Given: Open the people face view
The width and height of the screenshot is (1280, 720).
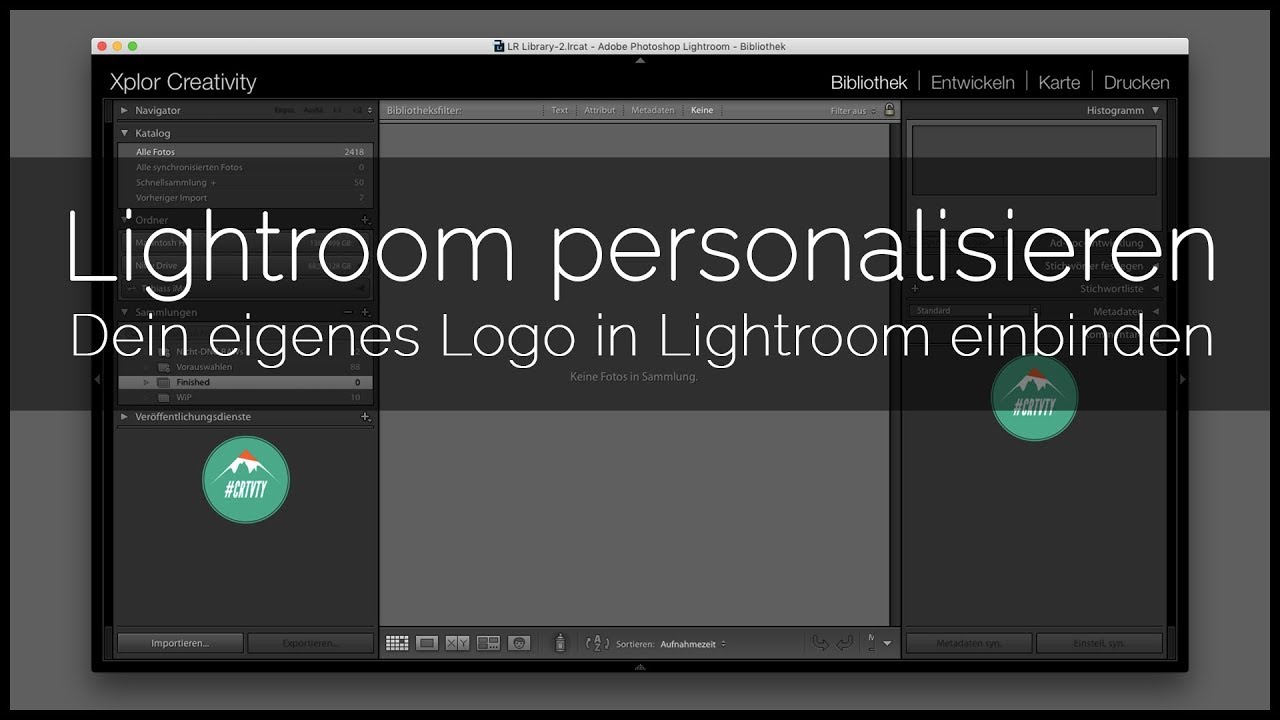Looking at the screenshot, I should (x=518, y=643).
